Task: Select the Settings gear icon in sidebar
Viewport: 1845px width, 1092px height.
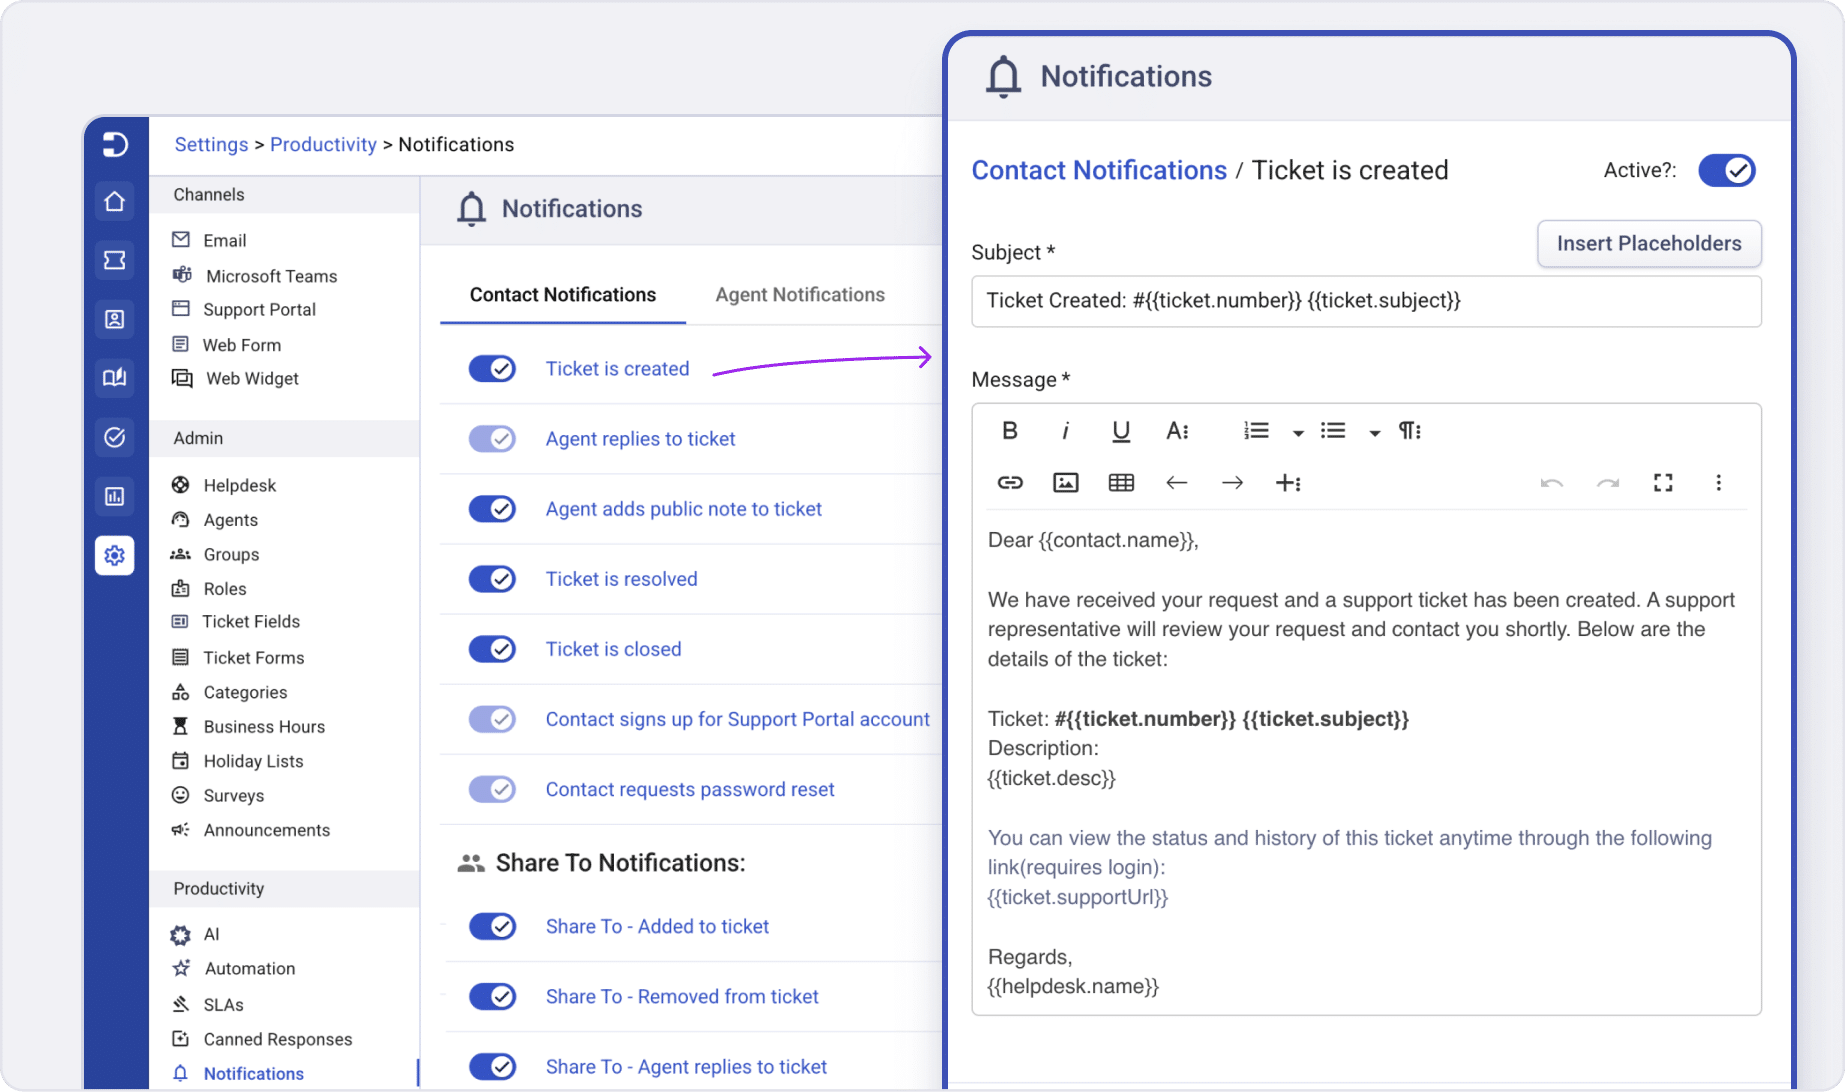Action: coord(114,555)
